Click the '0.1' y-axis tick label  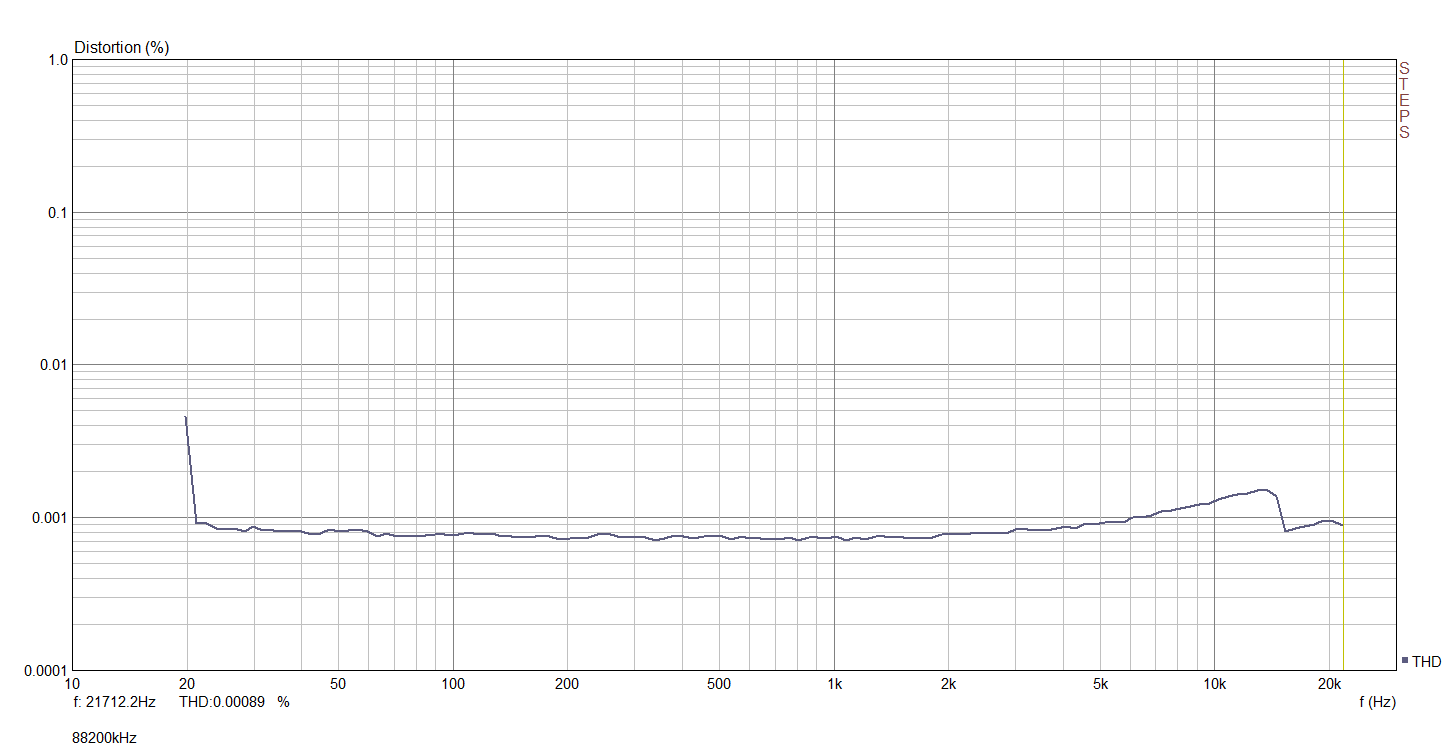pos(57,213)
